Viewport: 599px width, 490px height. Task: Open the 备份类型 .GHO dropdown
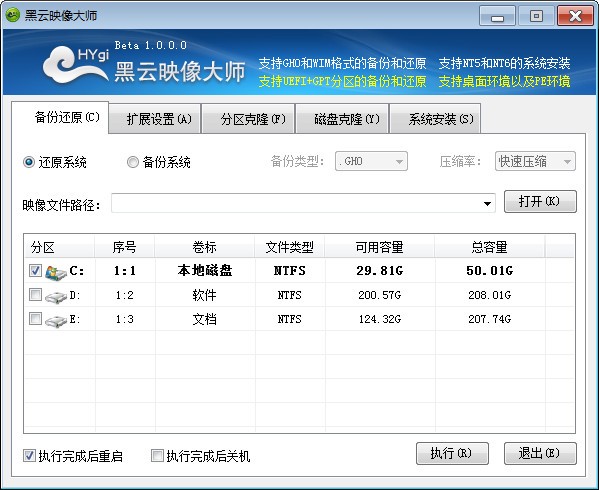point(371,161)
